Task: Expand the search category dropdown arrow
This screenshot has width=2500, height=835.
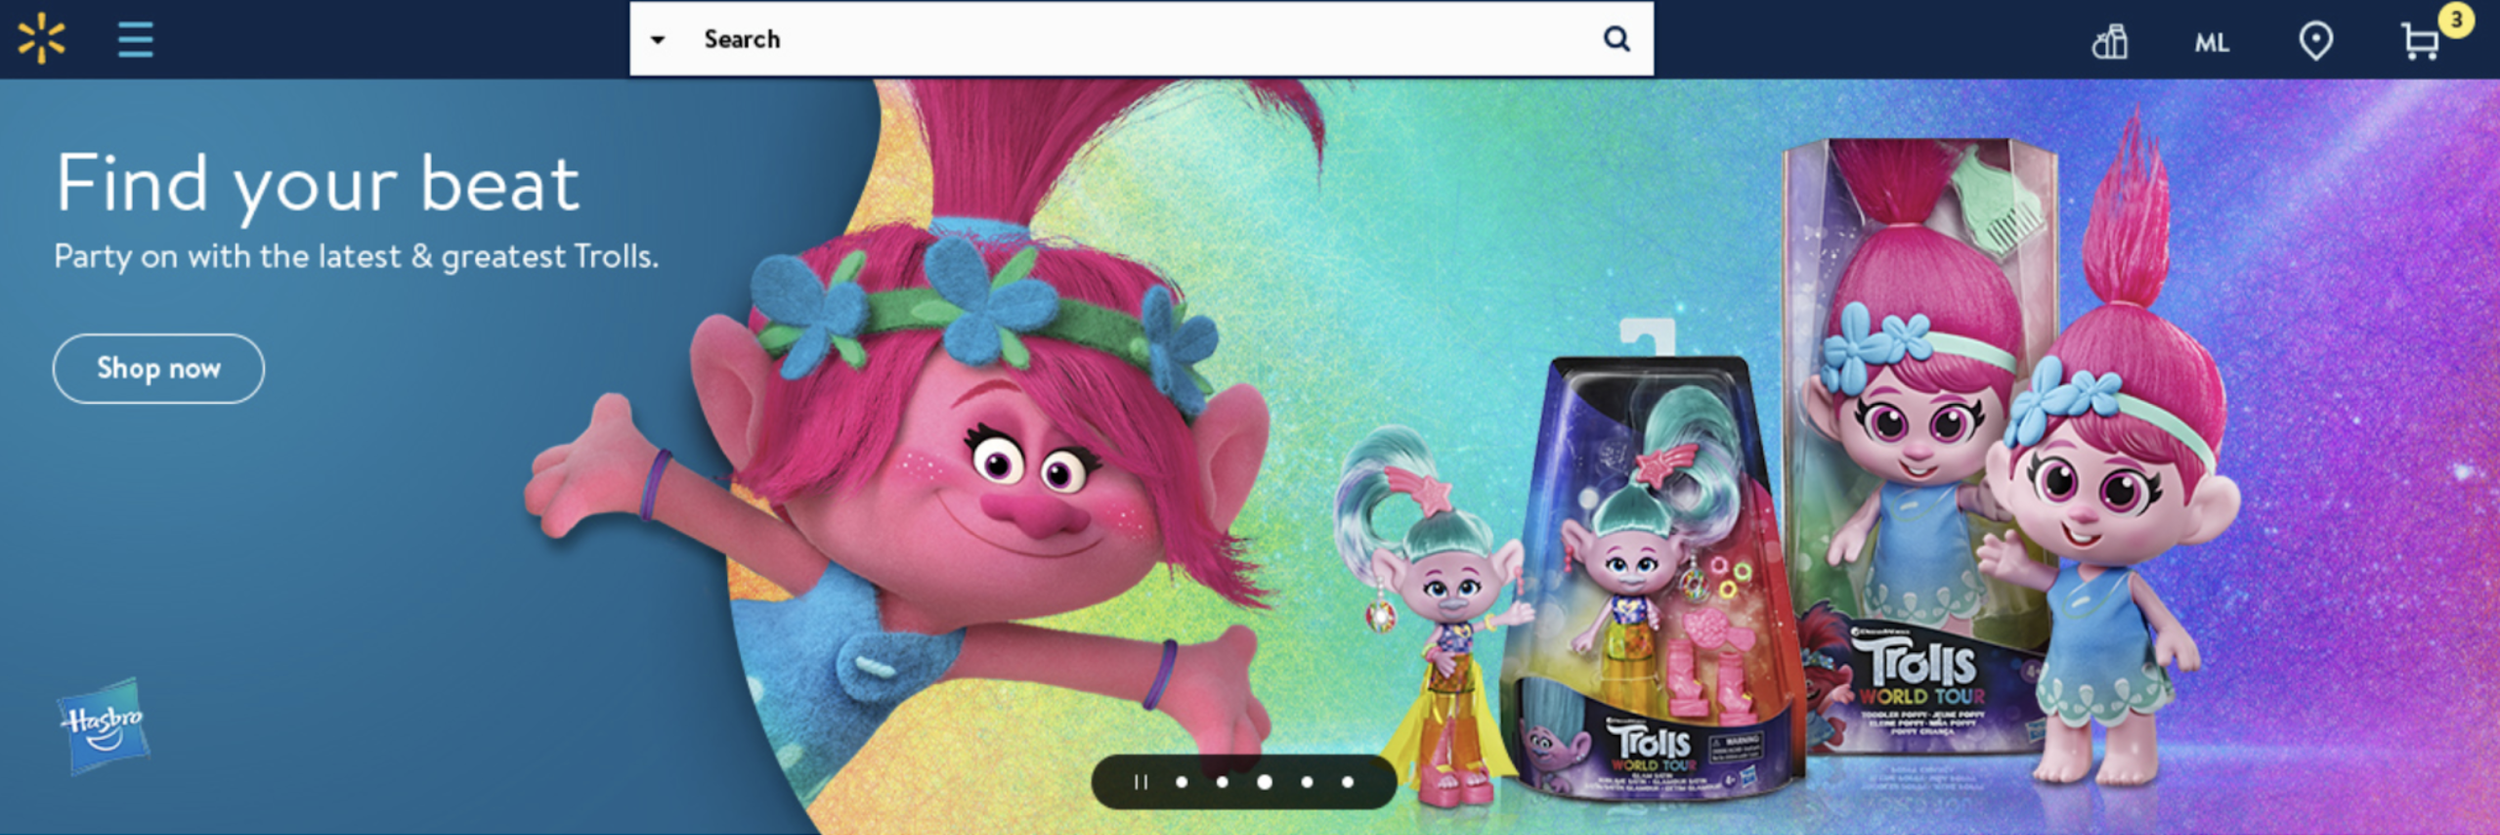Action: pos(658,40)
